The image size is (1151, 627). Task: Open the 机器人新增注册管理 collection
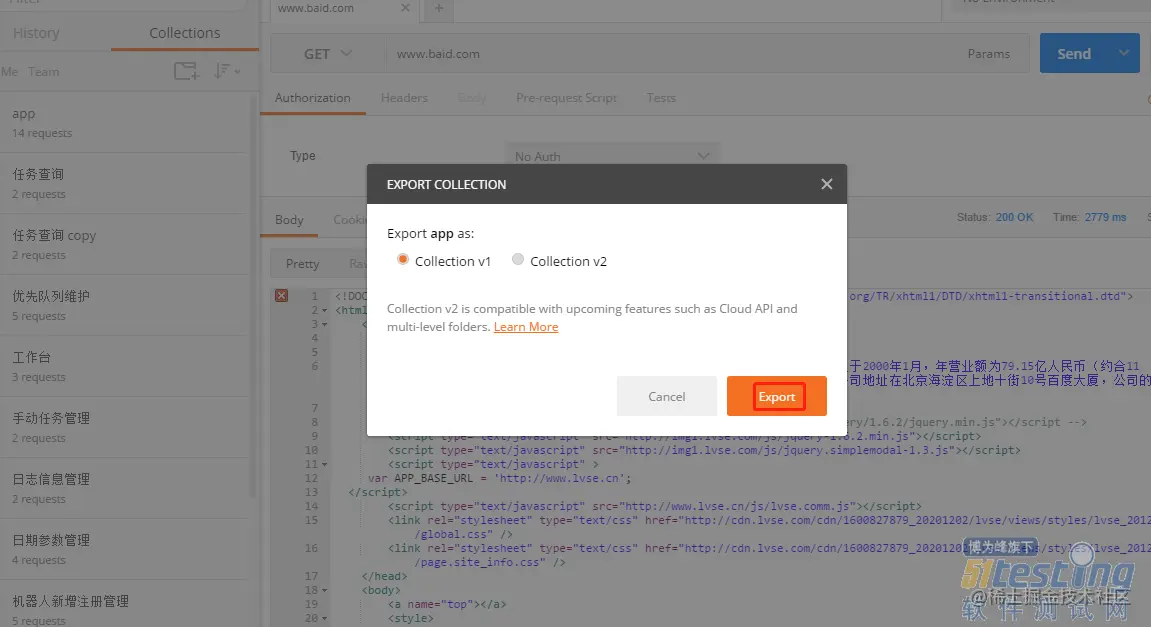[x=125, y=605]
